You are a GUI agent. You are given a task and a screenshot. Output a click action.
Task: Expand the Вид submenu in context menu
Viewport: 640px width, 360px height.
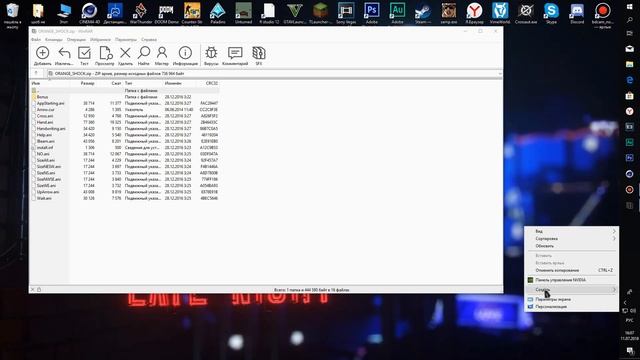coord(571,231)
